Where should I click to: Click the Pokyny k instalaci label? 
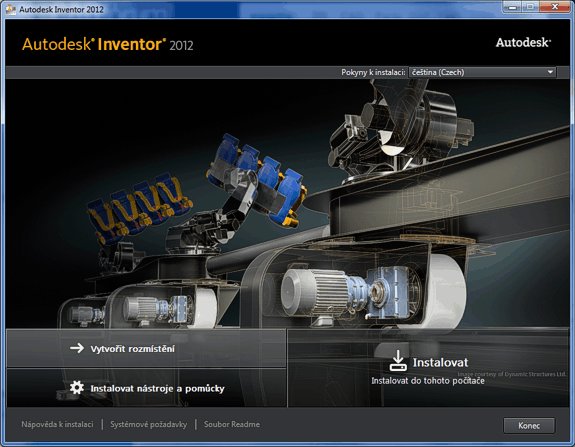point(373,72)
